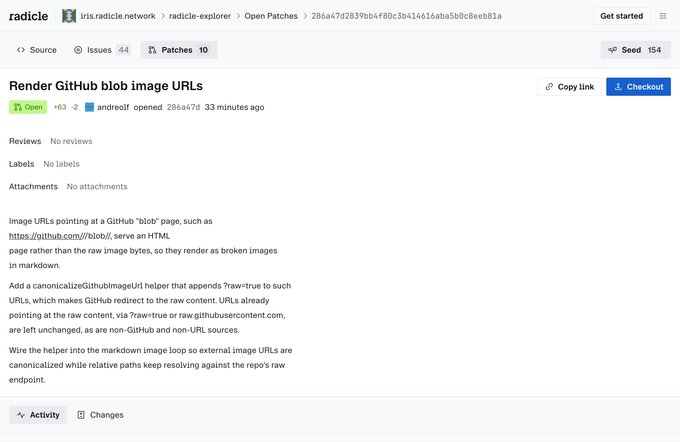Image resolution: width=680 pixels, height=442 pixels.
Task: Click the short commit hash 286a47d
Action: [x=183, y=107]
